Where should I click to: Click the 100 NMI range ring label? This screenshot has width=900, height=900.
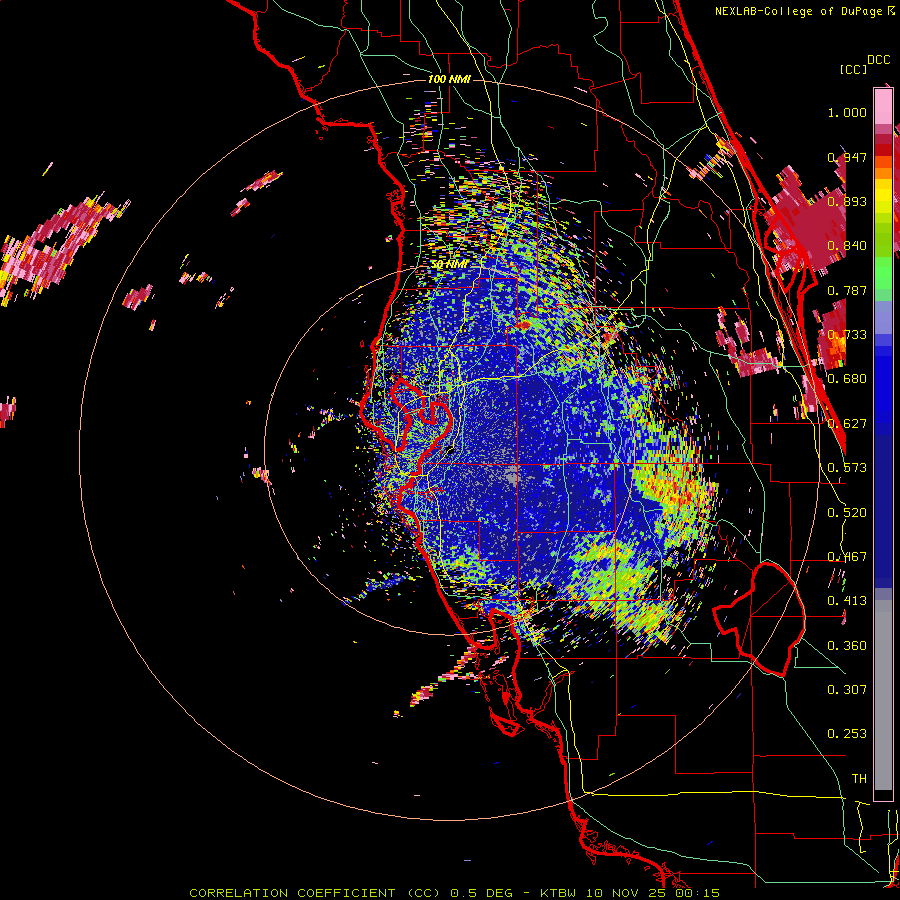click(x=449, y=79)
